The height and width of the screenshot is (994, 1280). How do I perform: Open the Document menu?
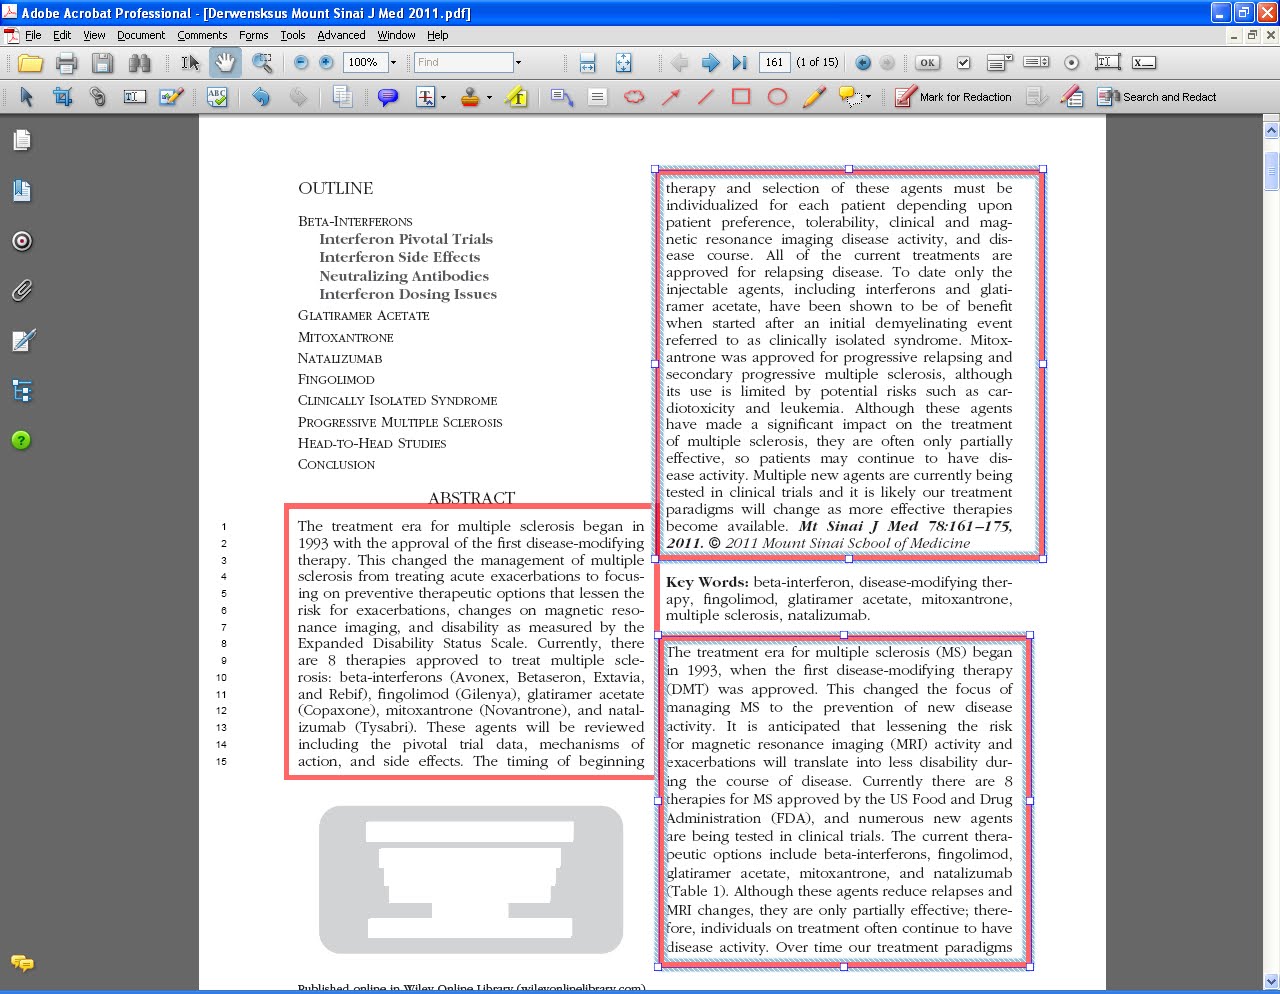click(x=140, y=35)
